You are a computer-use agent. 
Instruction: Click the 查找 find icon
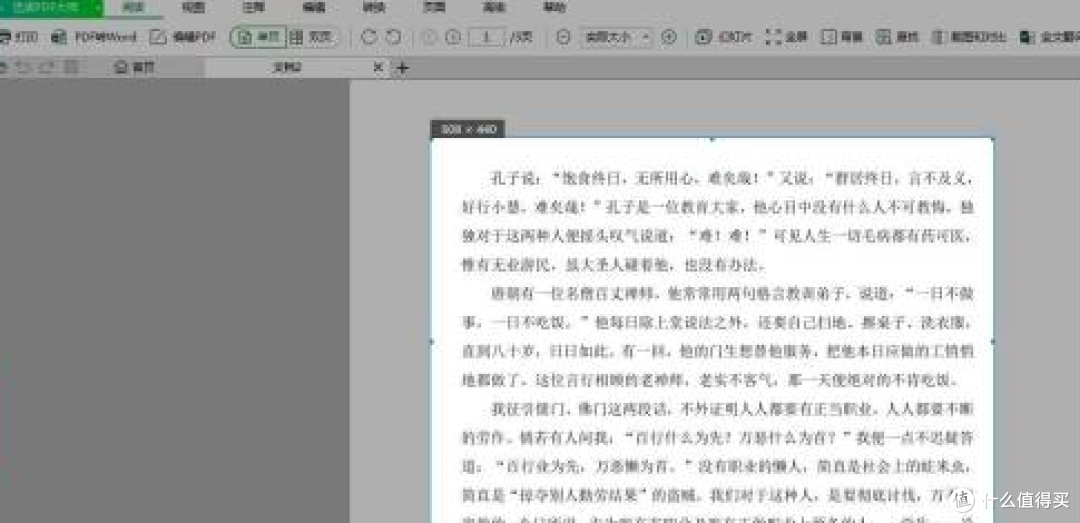883,37
